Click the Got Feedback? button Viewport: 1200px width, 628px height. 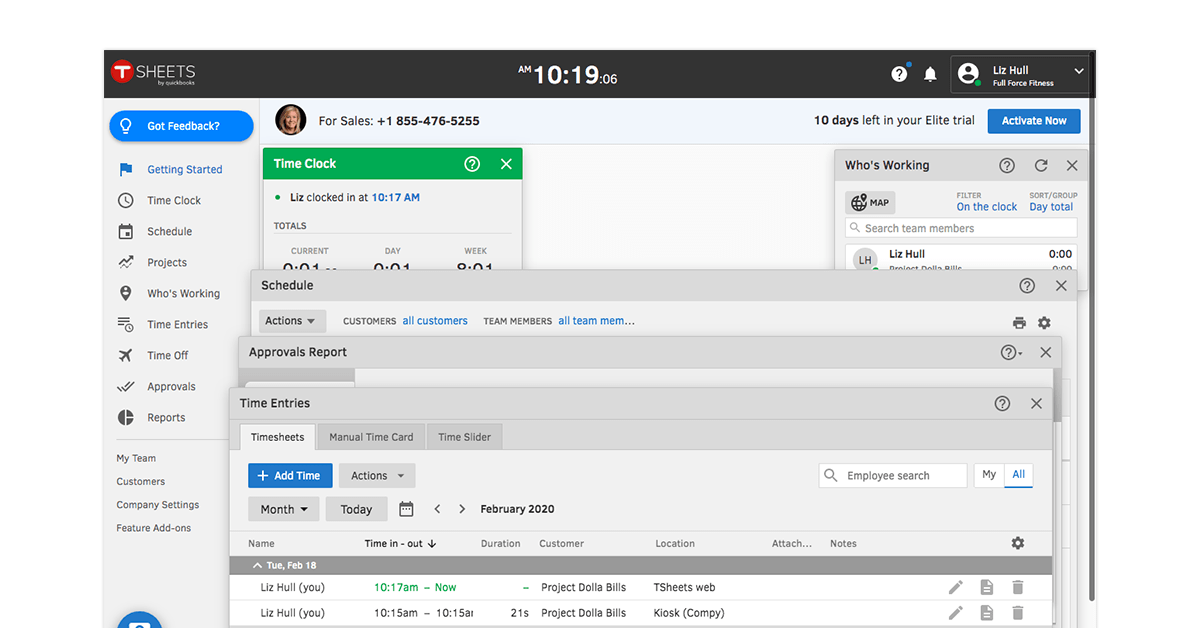point(182,126)
